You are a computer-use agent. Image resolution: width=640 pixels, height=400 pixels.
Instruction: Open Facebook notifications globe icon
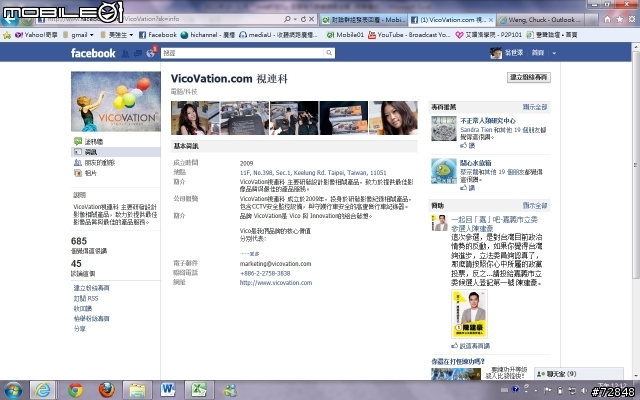point(150,53)
